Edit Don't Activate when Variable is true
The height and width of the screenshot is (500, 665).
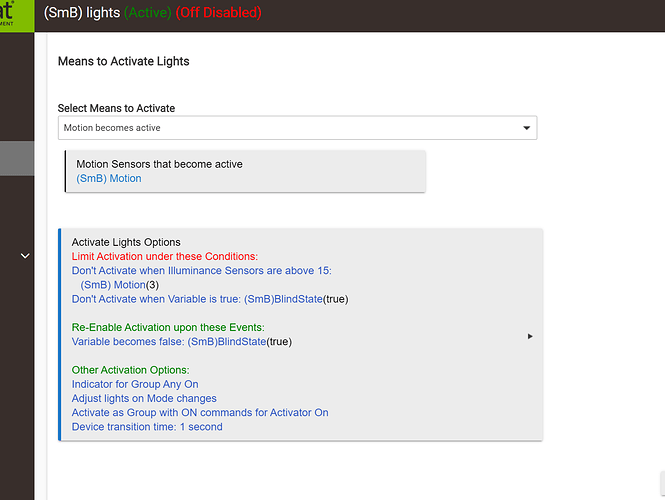(209, 298)
